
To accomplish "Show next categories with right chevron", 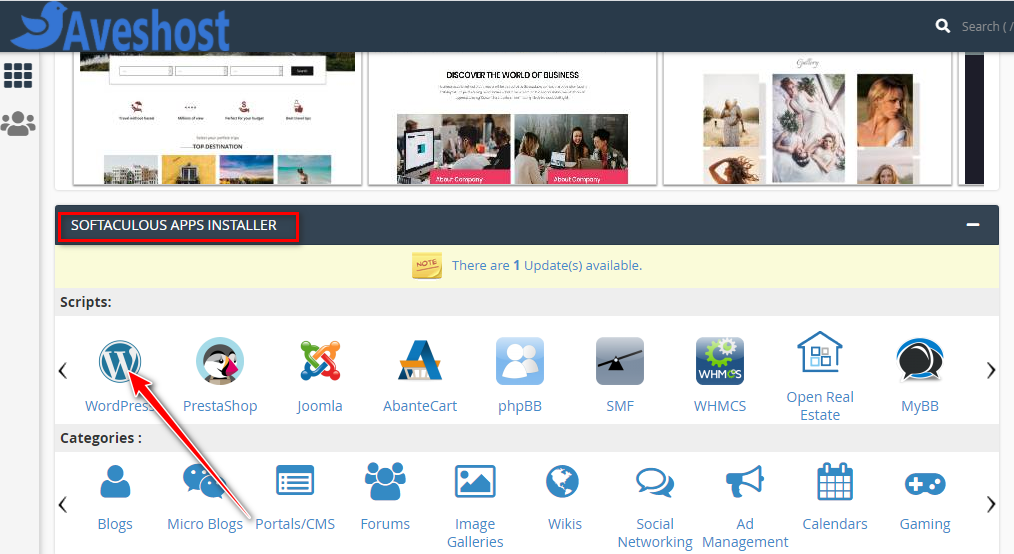I will click(x=991, y=504).
